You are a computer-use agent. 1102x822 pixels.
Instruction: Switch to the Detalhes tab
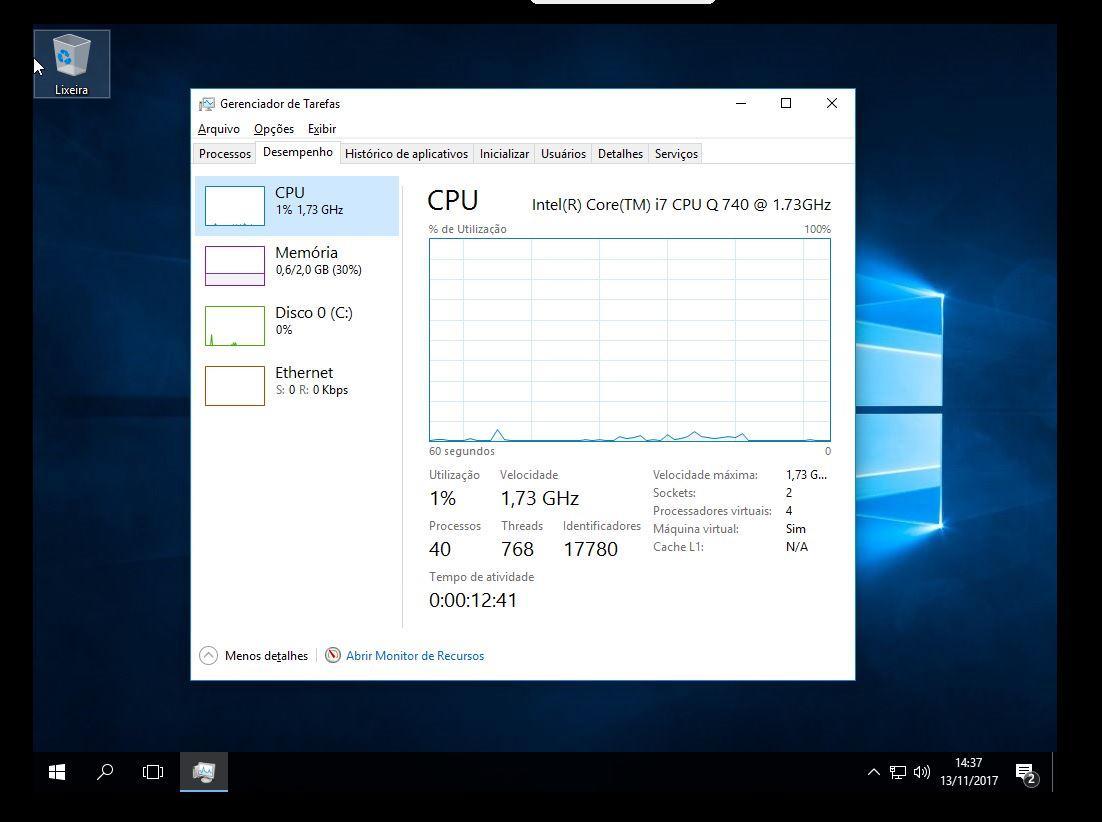(621, 154)
